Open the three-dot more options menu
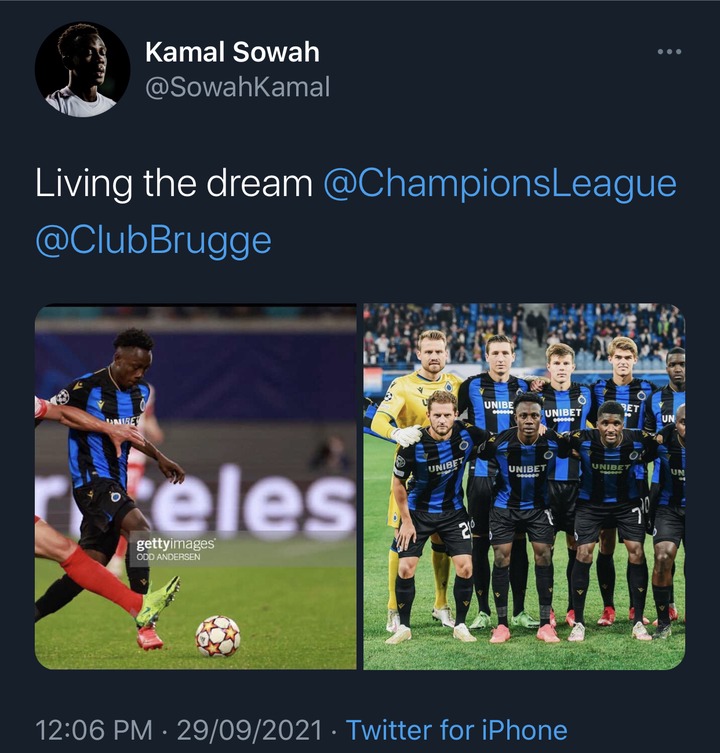This screenshot has width=720, height=753. [669, 51]
